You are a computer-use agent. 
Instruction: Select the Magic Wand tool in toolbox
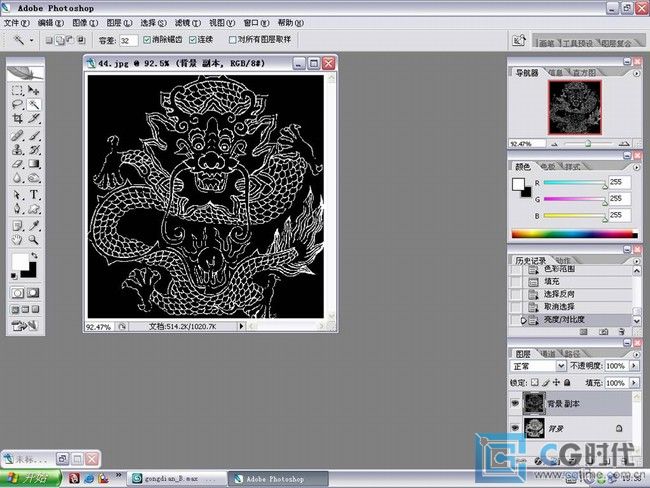click(34, 104)
